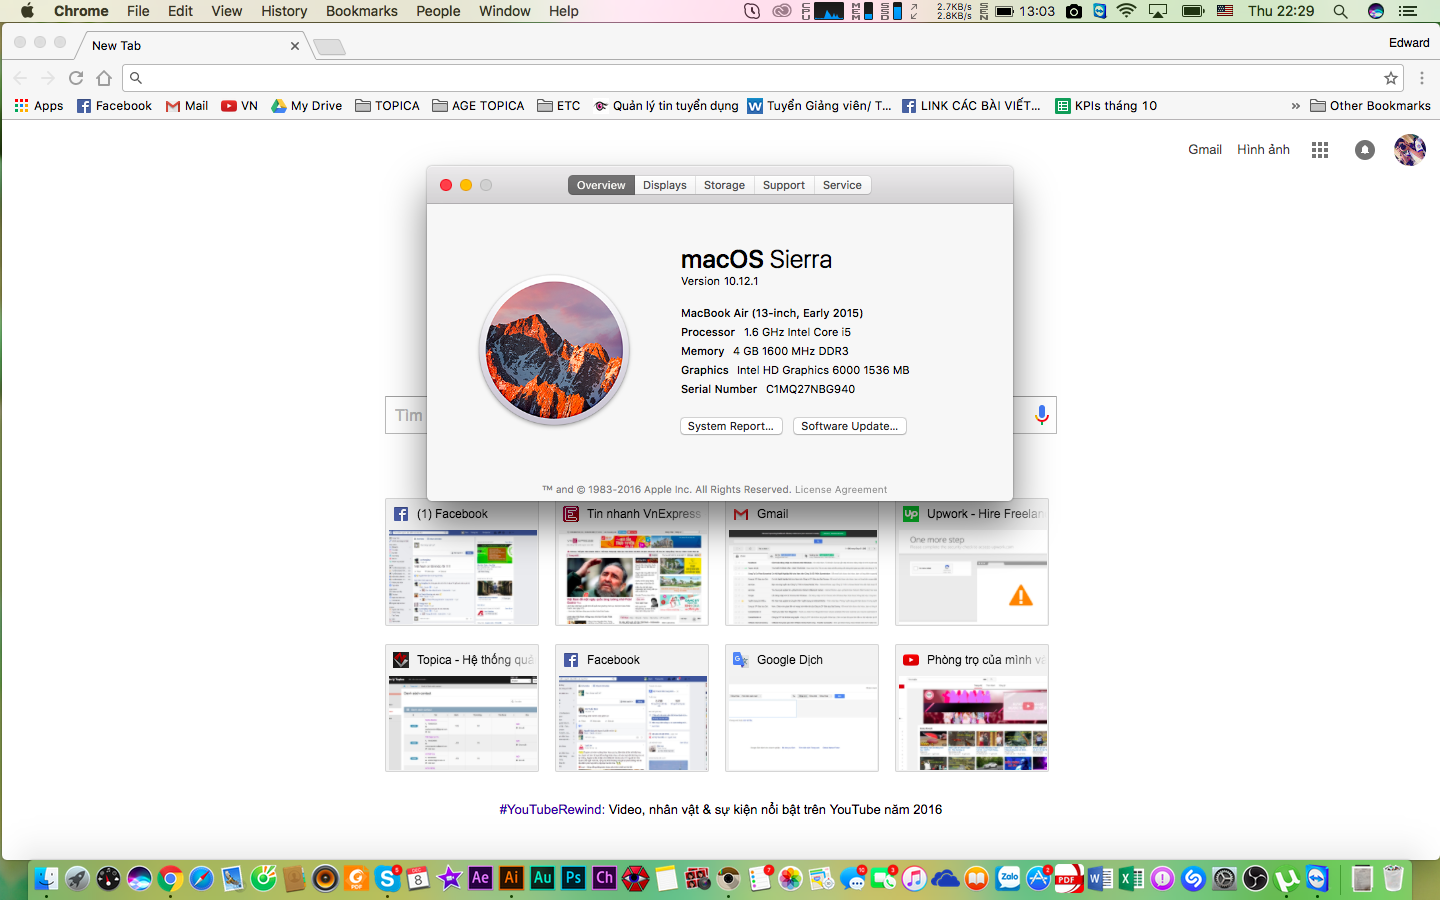Switch to Displays tab
The image size is (1440, 900).
click(665, 185)
